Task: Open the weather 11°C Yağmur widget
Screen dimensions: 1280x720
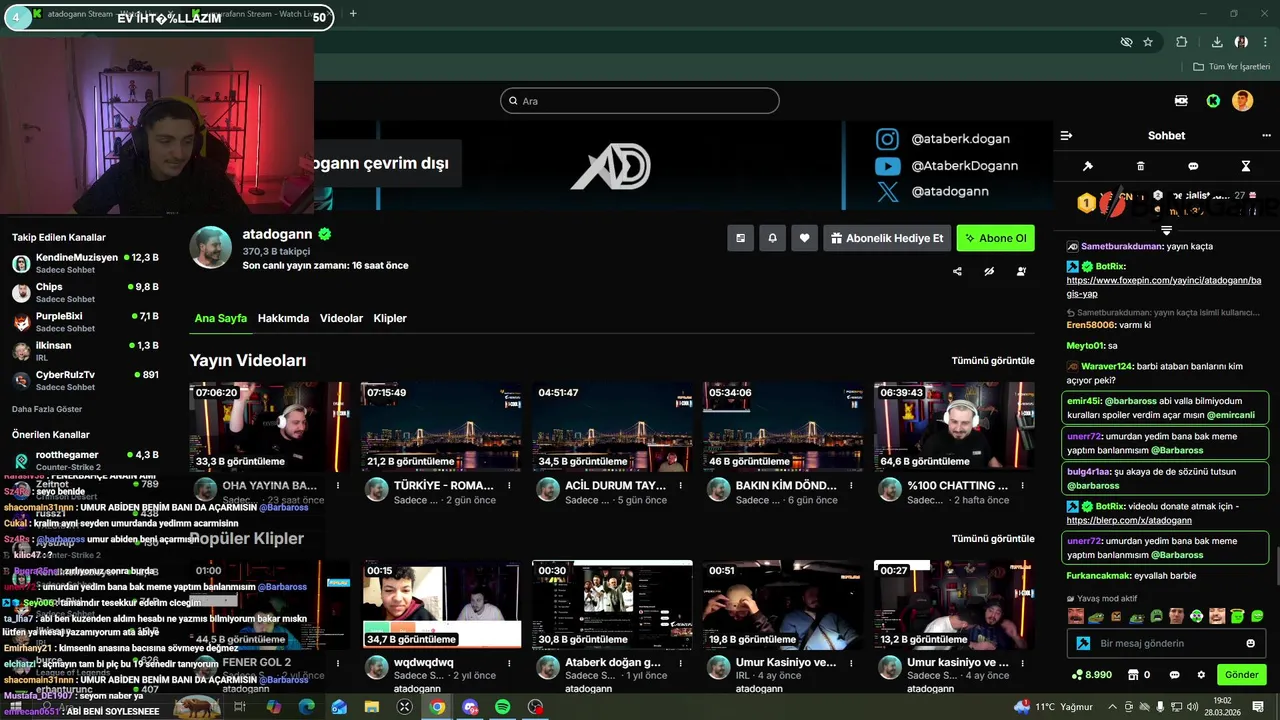Action: pyautogui.click(x=1052, y=707)
